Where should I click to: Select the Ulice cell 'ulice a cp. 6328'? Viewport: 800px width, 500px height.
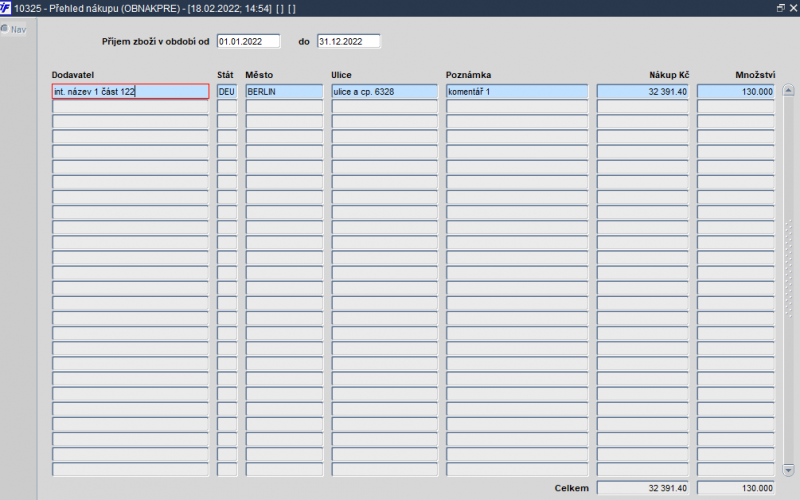pos(384,91)
